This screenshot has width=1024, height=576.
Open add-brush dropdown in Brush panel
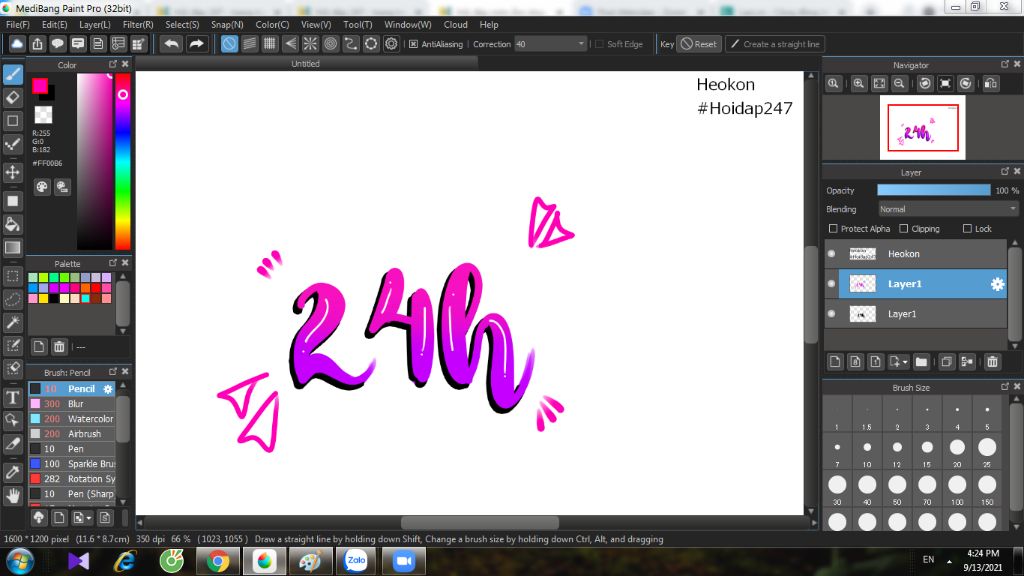coord(88,518)
